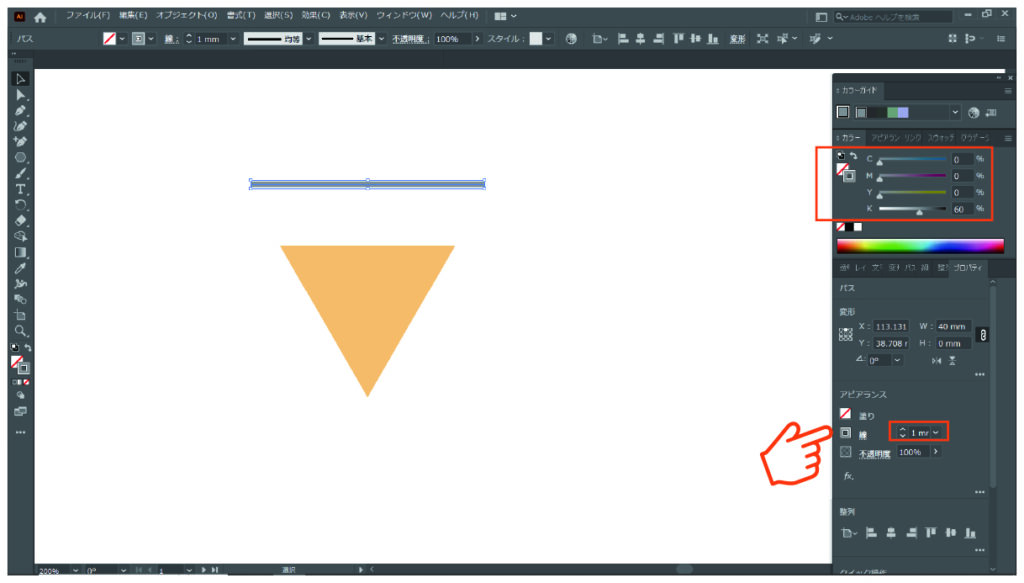Open graphic style dropdown
The image size is (1024, 583).
click(x=548, y=39)
